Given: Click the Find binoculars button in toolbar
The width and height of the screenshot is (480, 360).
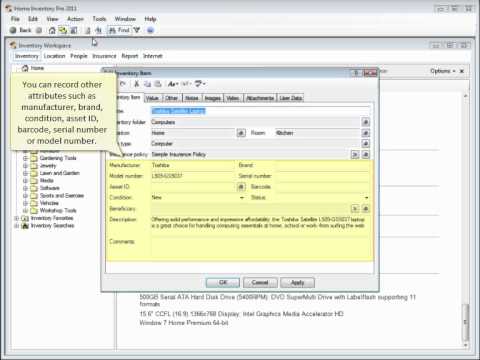Looking at the screenshot, I should pos(119,30).
